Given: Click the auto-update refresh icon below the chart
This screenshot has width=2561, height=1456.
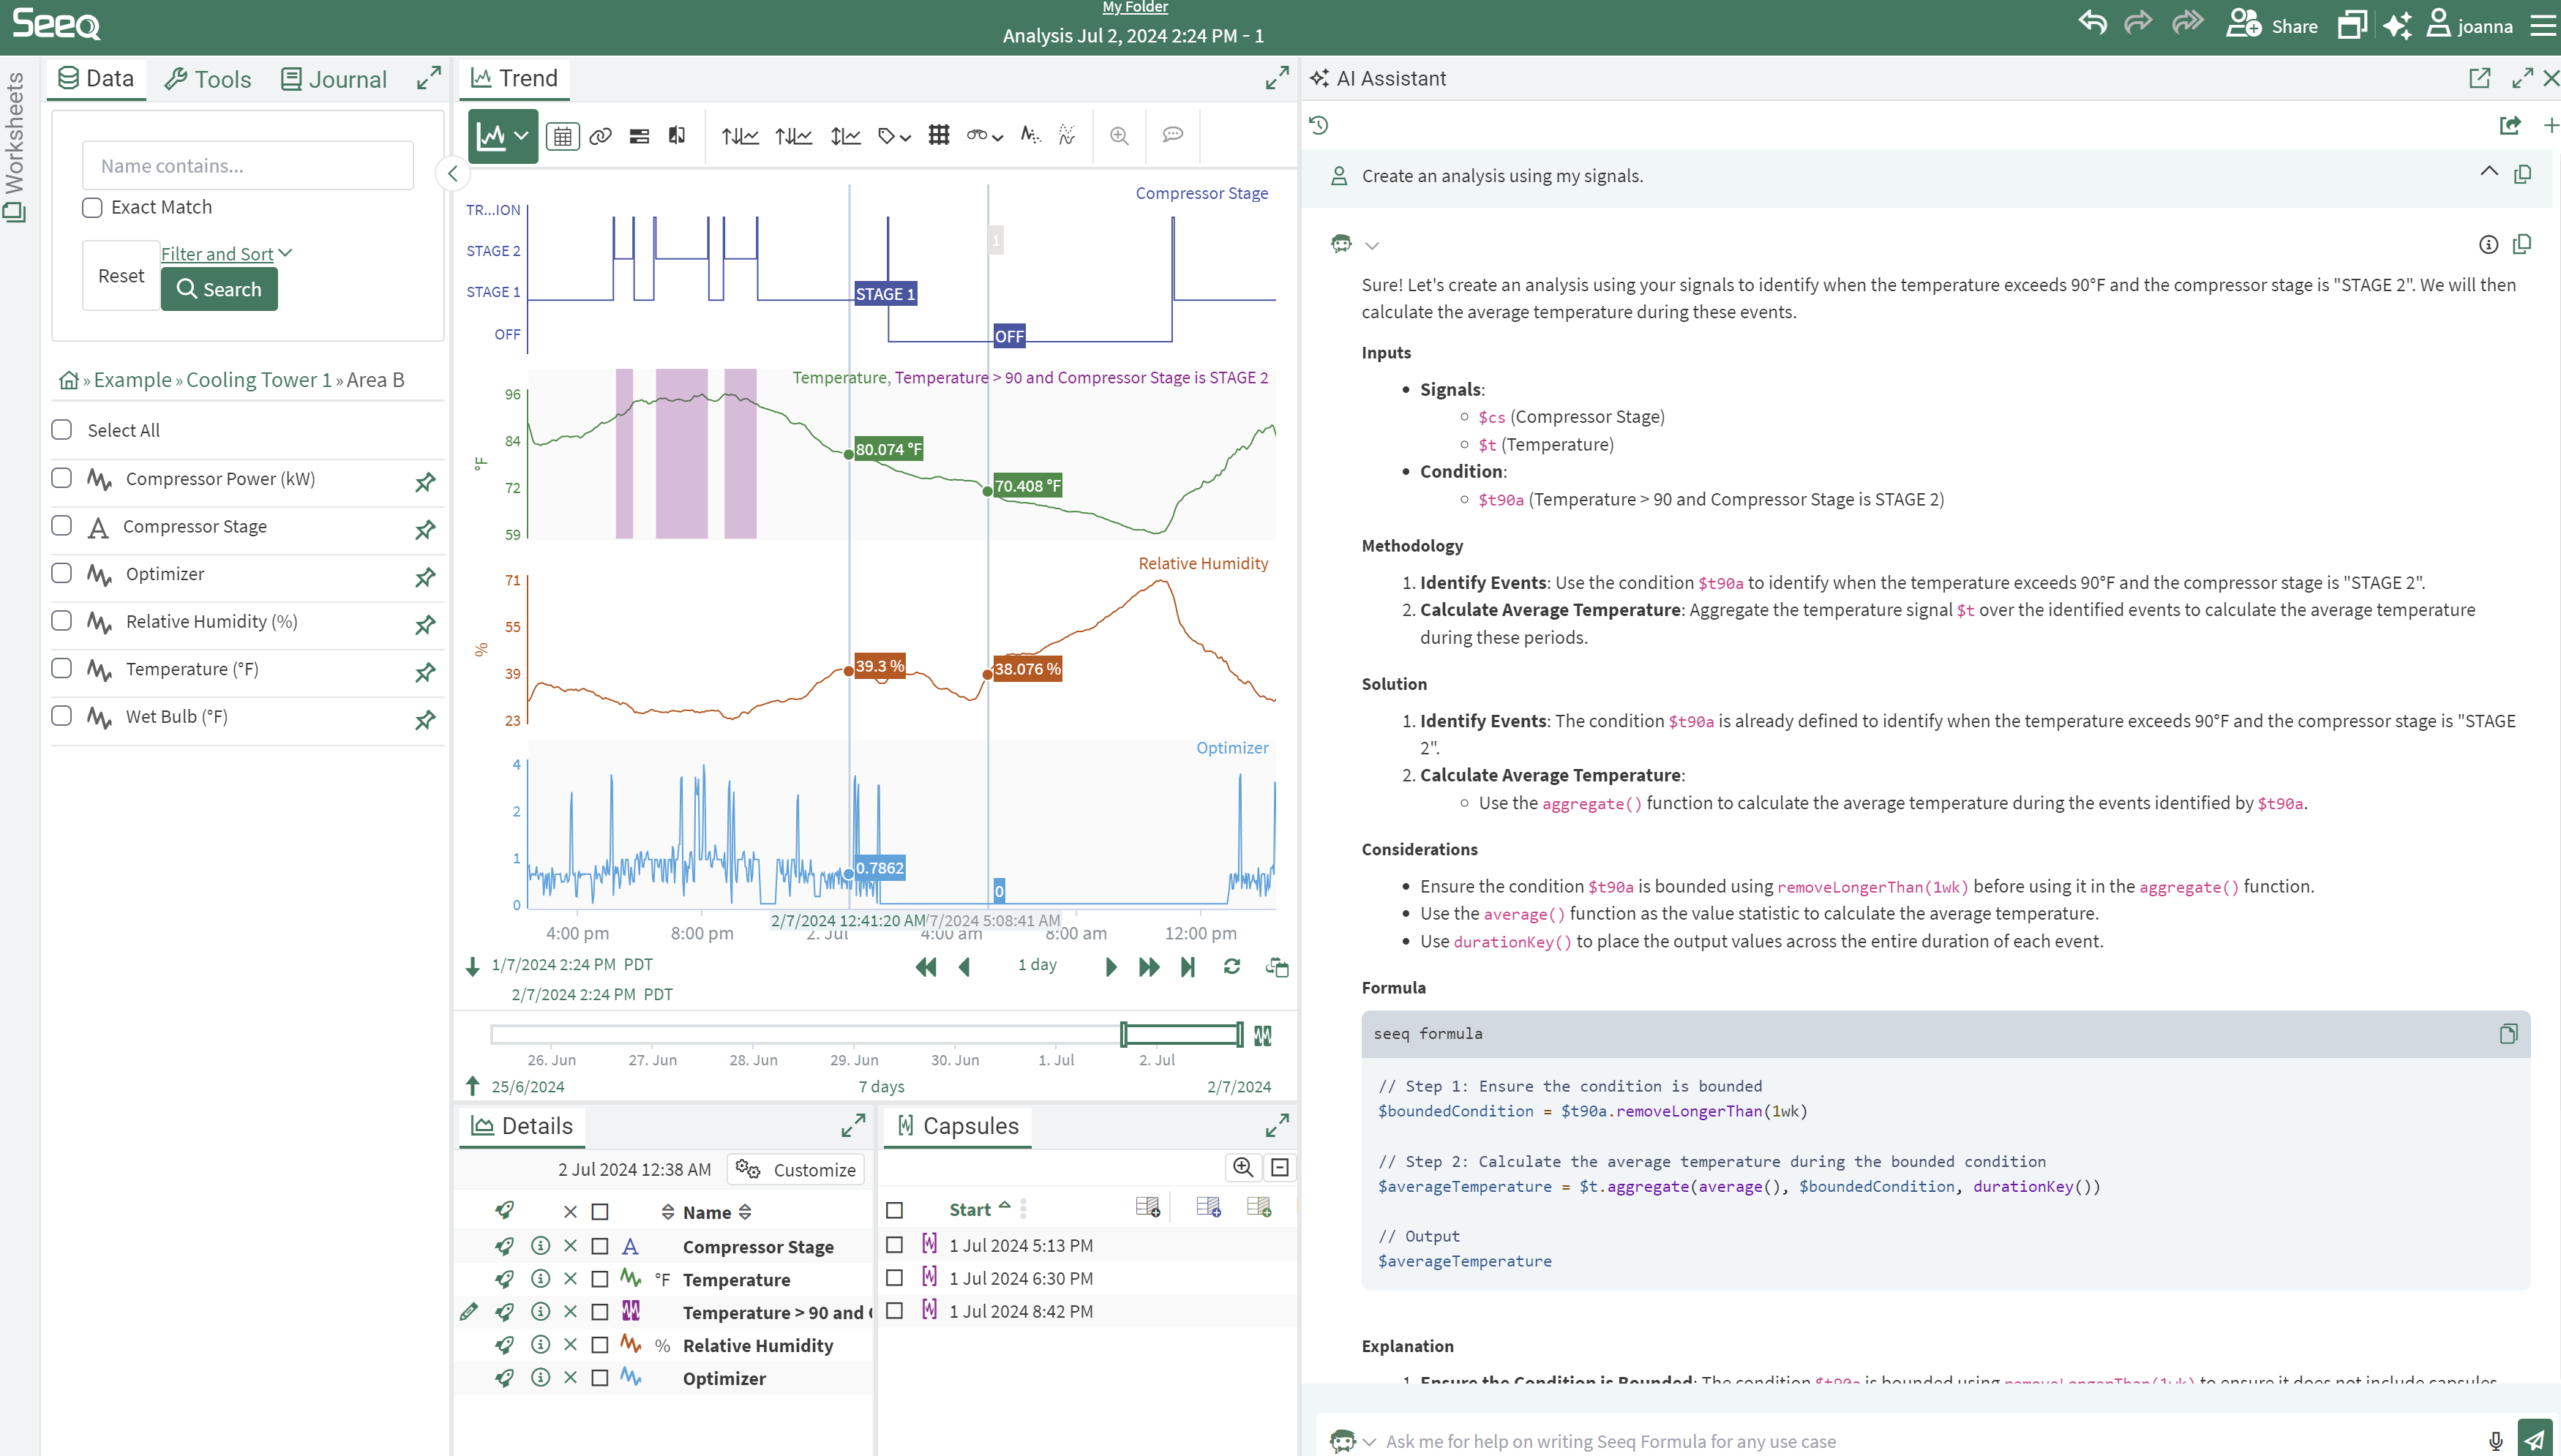Looking at the screenshot, I should tap(1231, 967).
